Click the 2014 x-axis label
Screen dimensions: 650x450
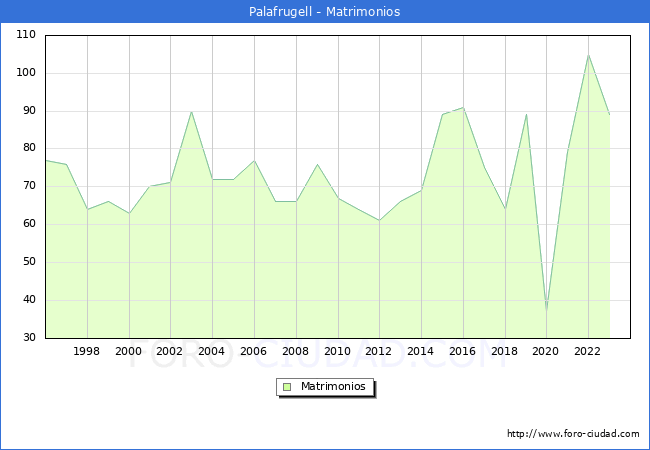[421, 351]
